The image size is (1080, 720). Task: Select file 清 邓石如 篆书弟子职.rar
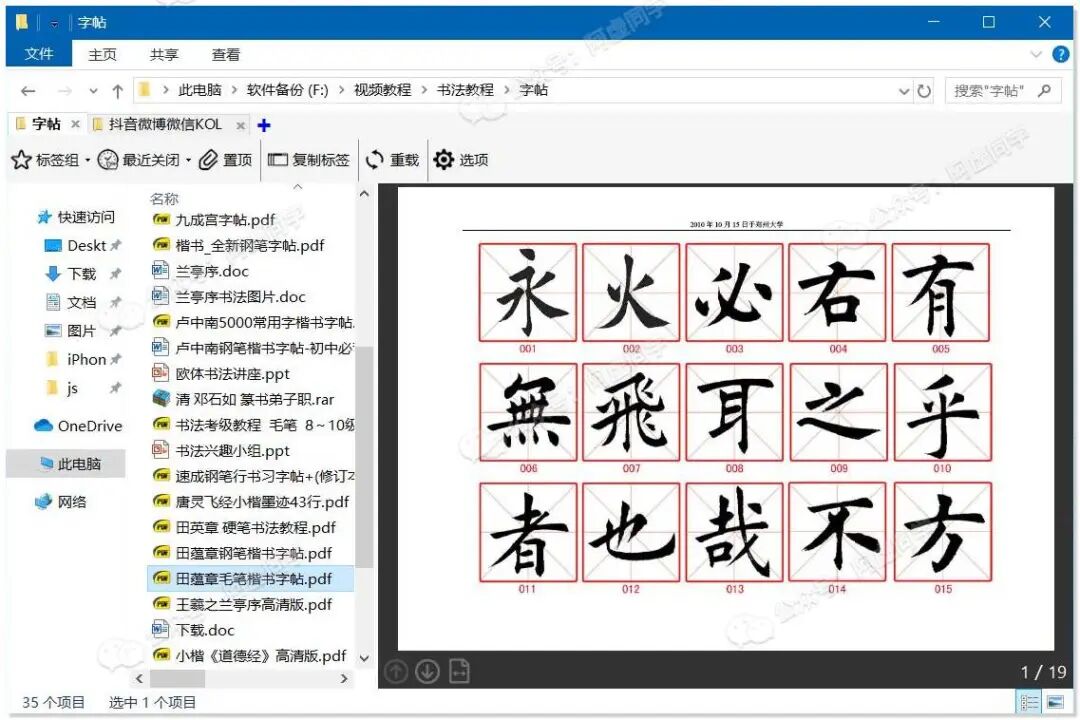pos(243,399)
